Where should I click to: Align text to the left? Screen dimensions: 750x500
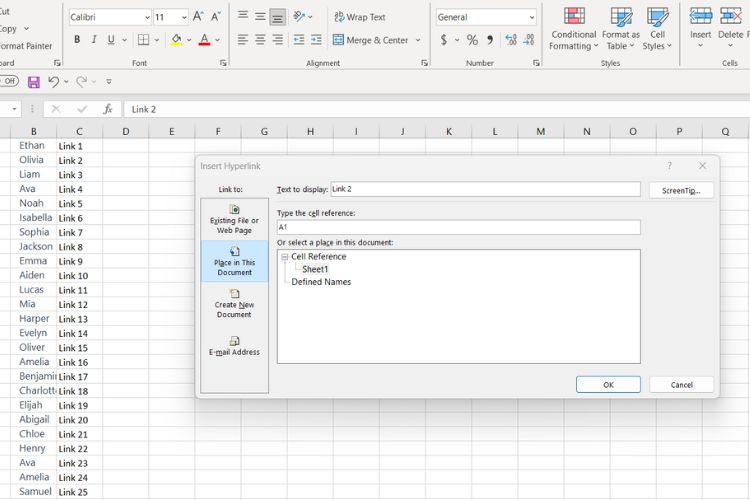click(243, 40)
